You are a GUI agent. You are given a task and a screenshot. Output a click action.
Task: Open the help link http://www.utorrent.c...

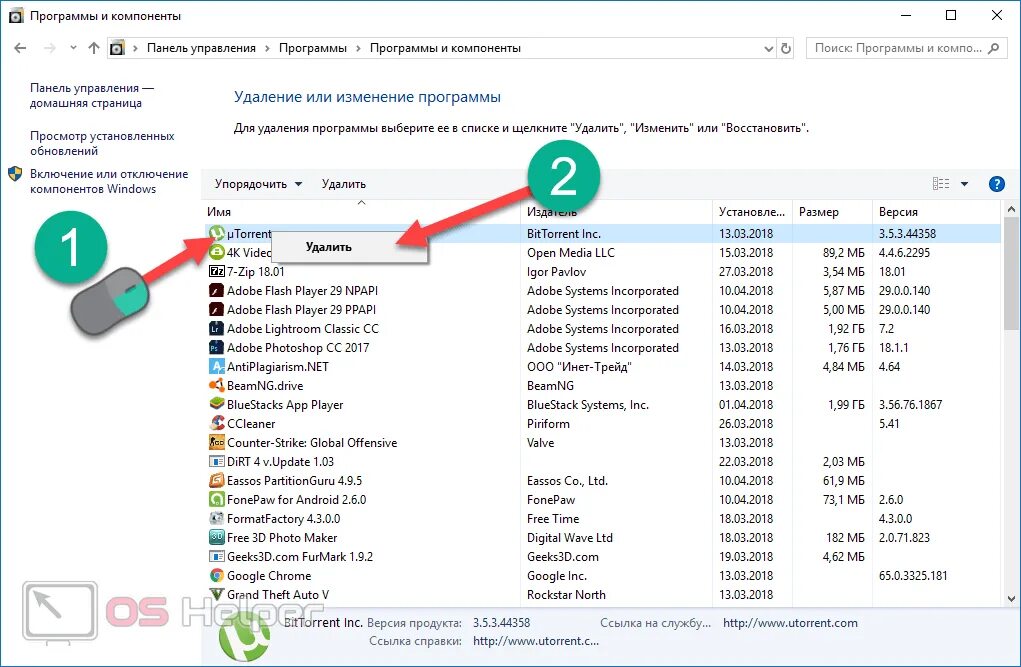click(x=536, y=641)
